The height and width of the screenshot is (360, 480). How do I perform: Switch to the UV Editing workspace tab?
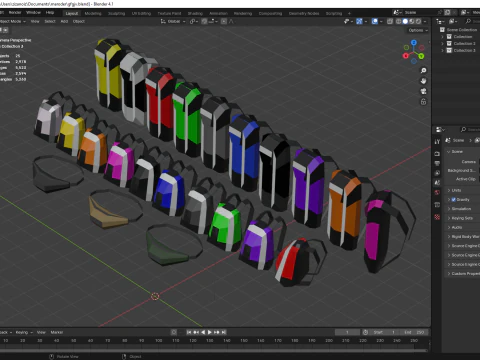141,13
